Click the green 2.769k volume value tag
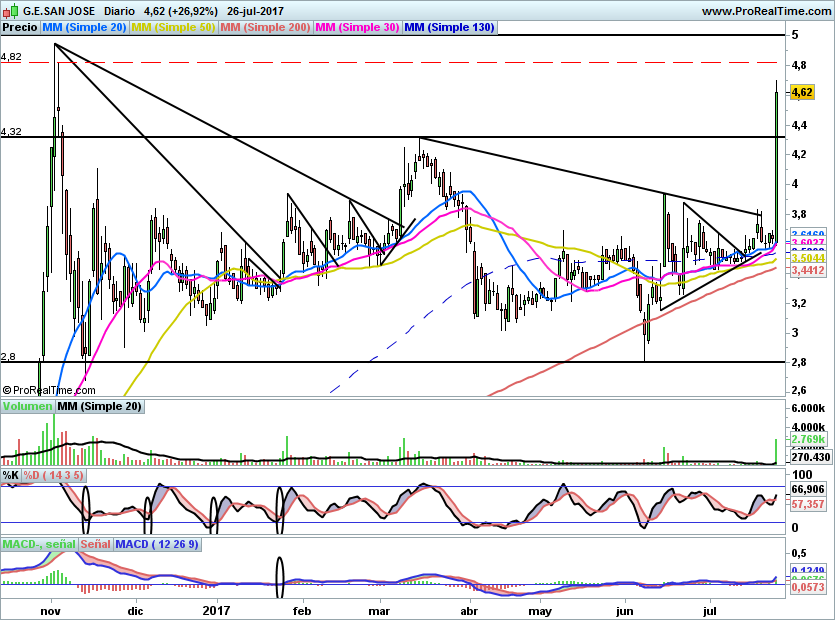The height and width of the screenshot is (620, 835). tap(808, 439)
